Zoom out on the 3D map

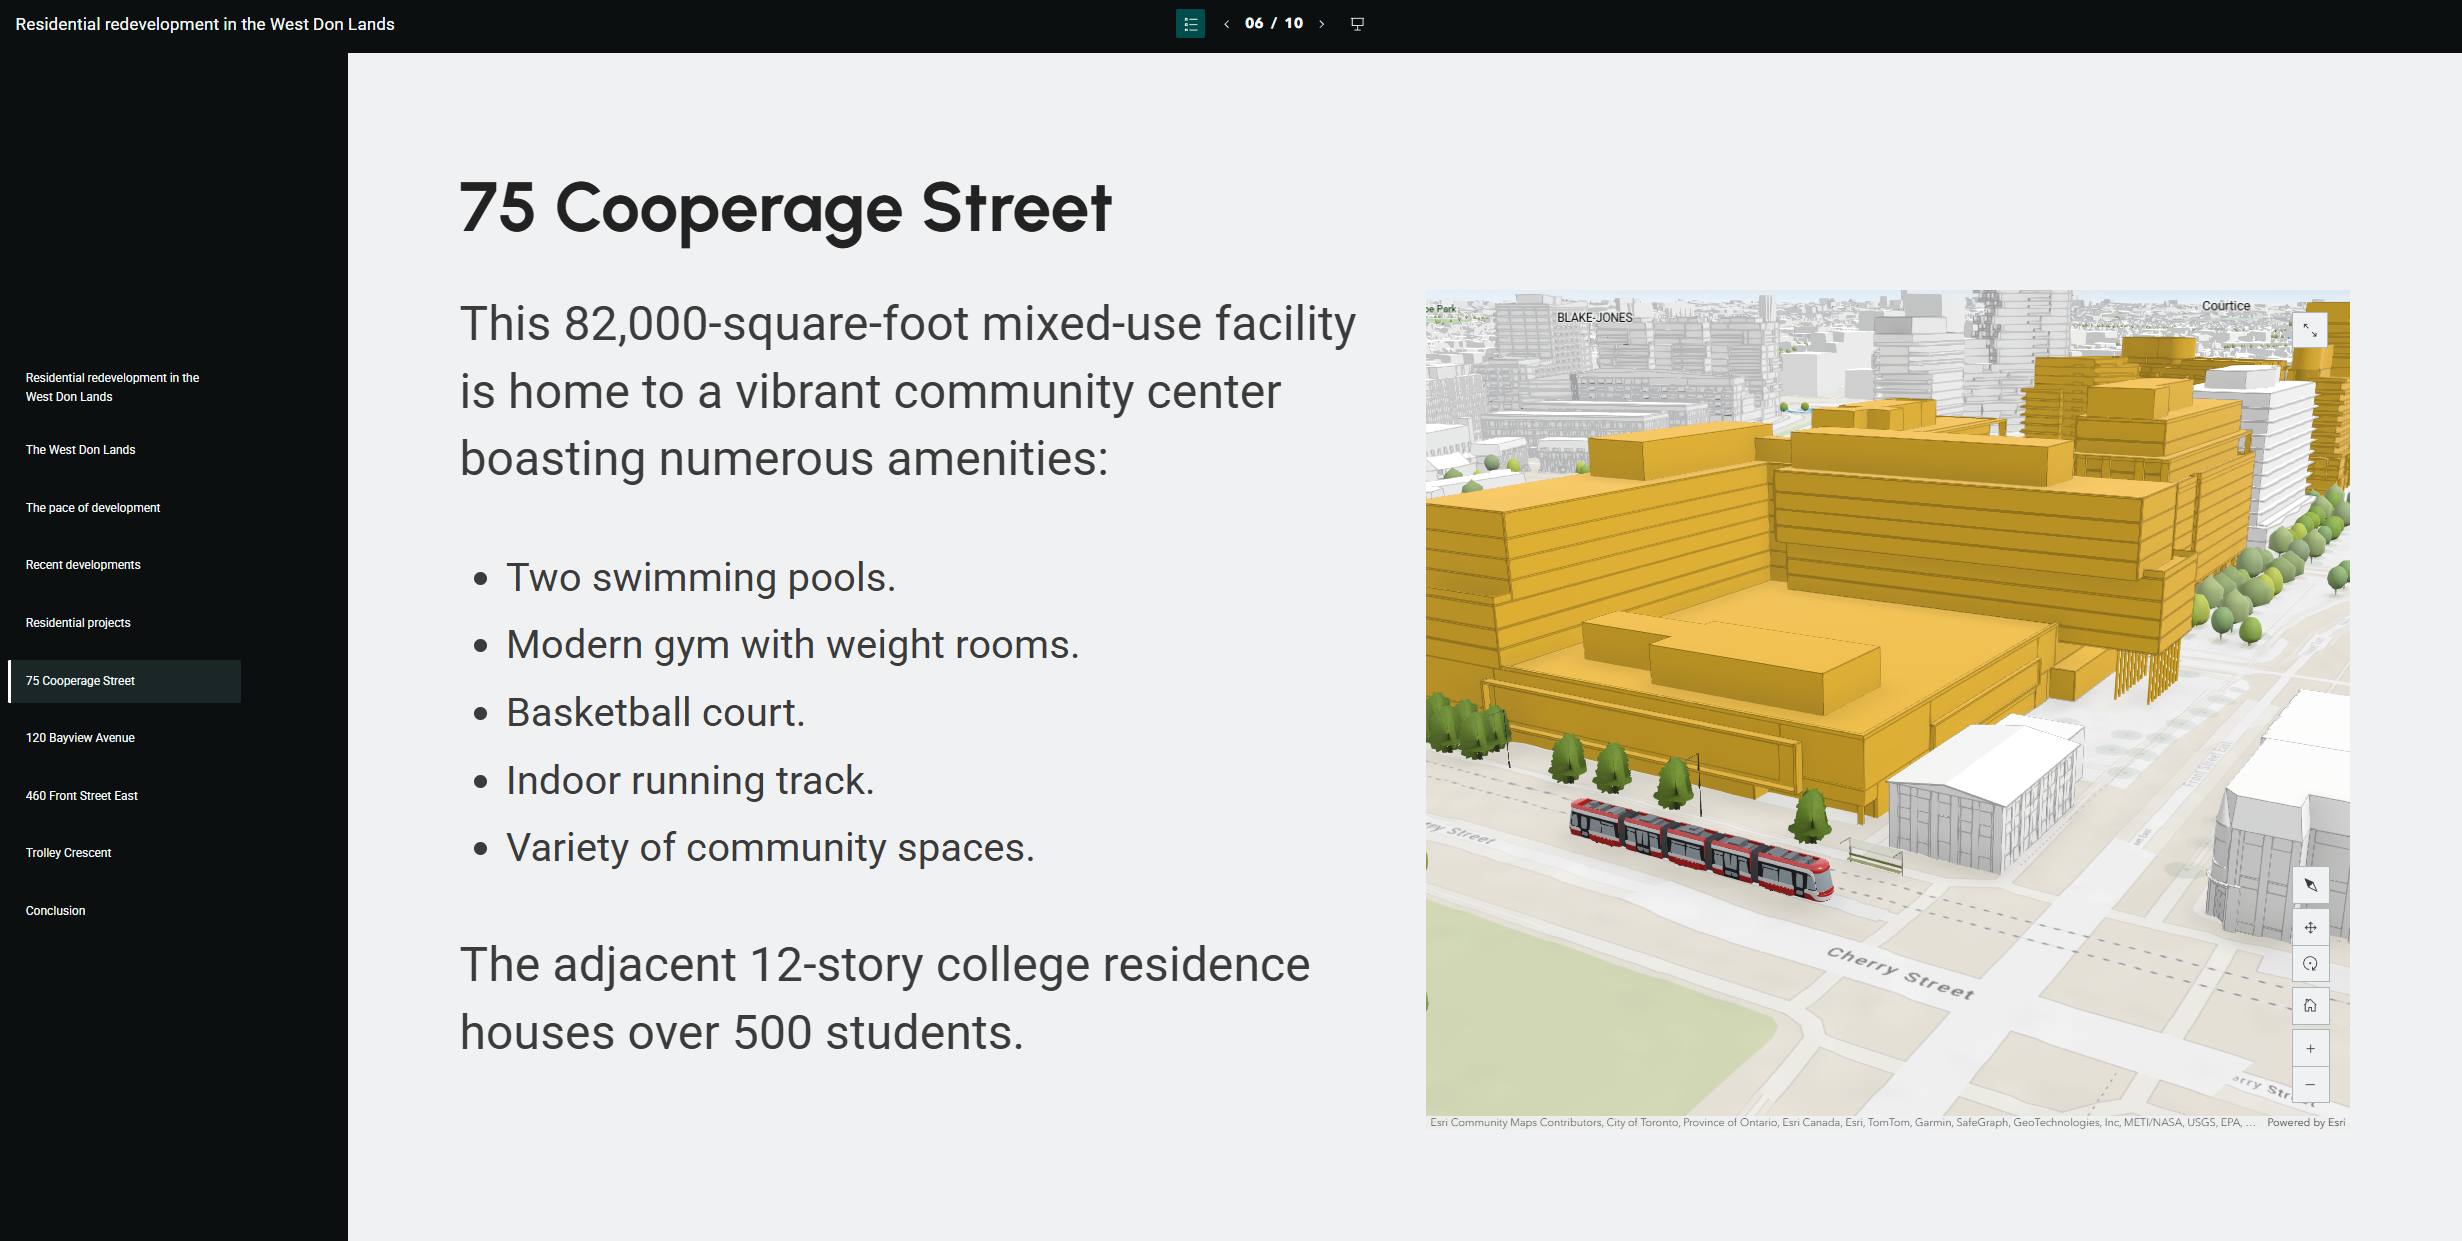point(2310,1085)
